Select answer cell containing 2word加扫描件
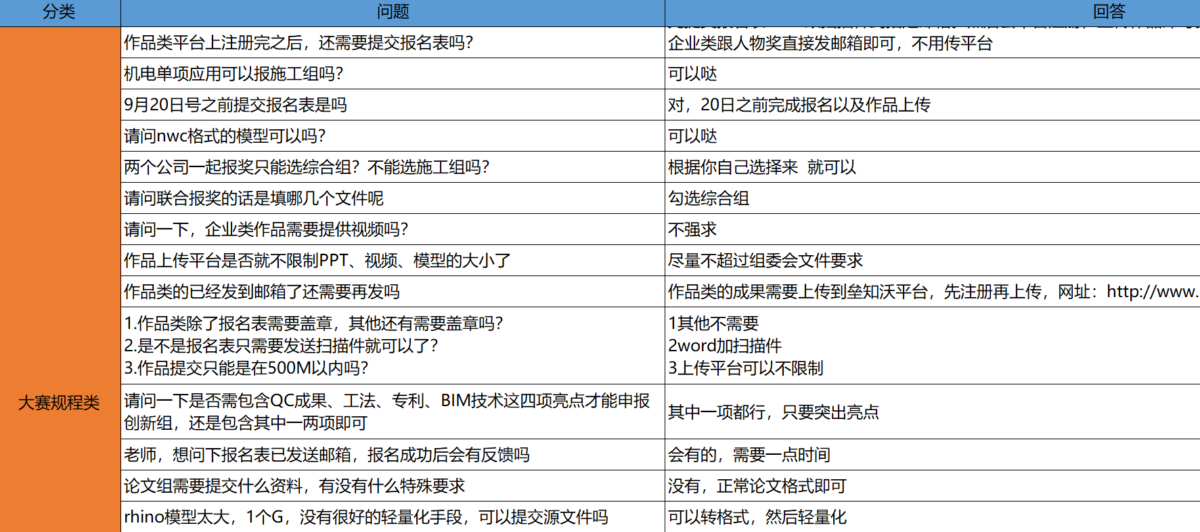 tap(932, 346)
